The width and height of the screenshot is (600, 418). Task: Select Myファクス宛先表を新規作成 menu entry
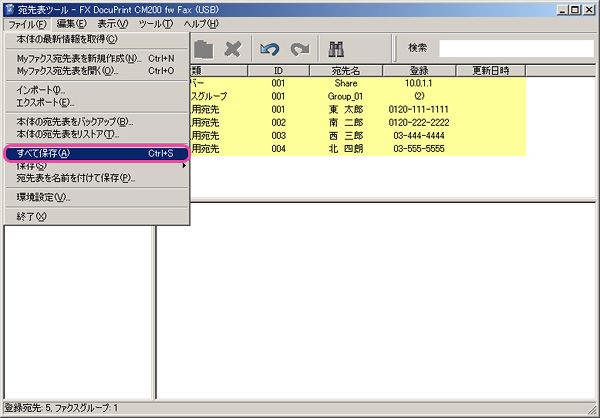(80, 58)
